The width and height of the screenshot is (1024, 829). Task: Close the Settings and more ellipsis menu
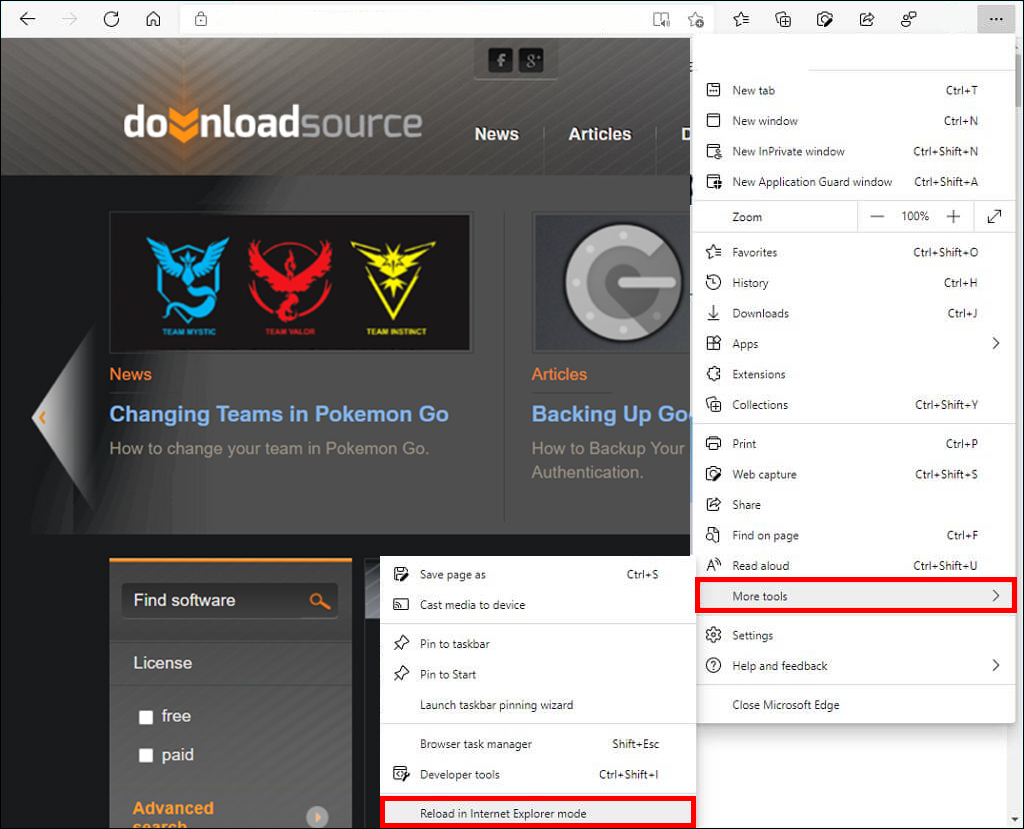click(x=995, y=20)
